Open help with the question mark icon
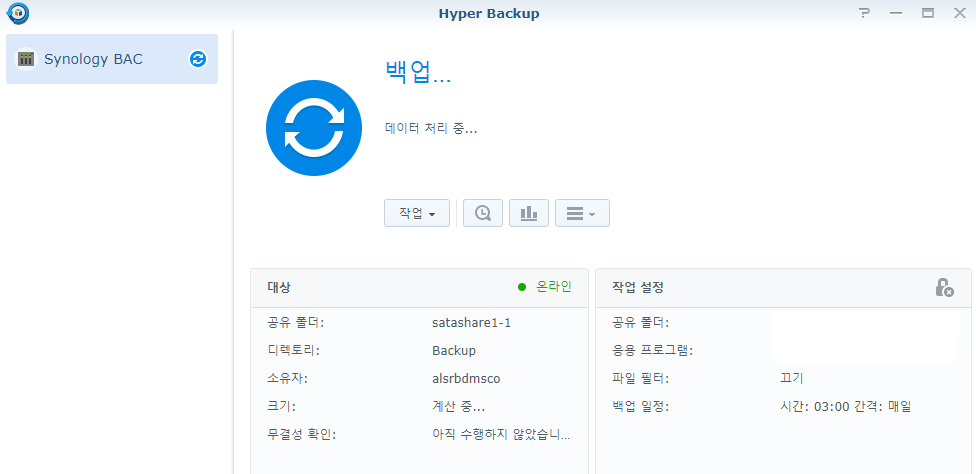Viewport: 976px width, 474px height. 864,13
